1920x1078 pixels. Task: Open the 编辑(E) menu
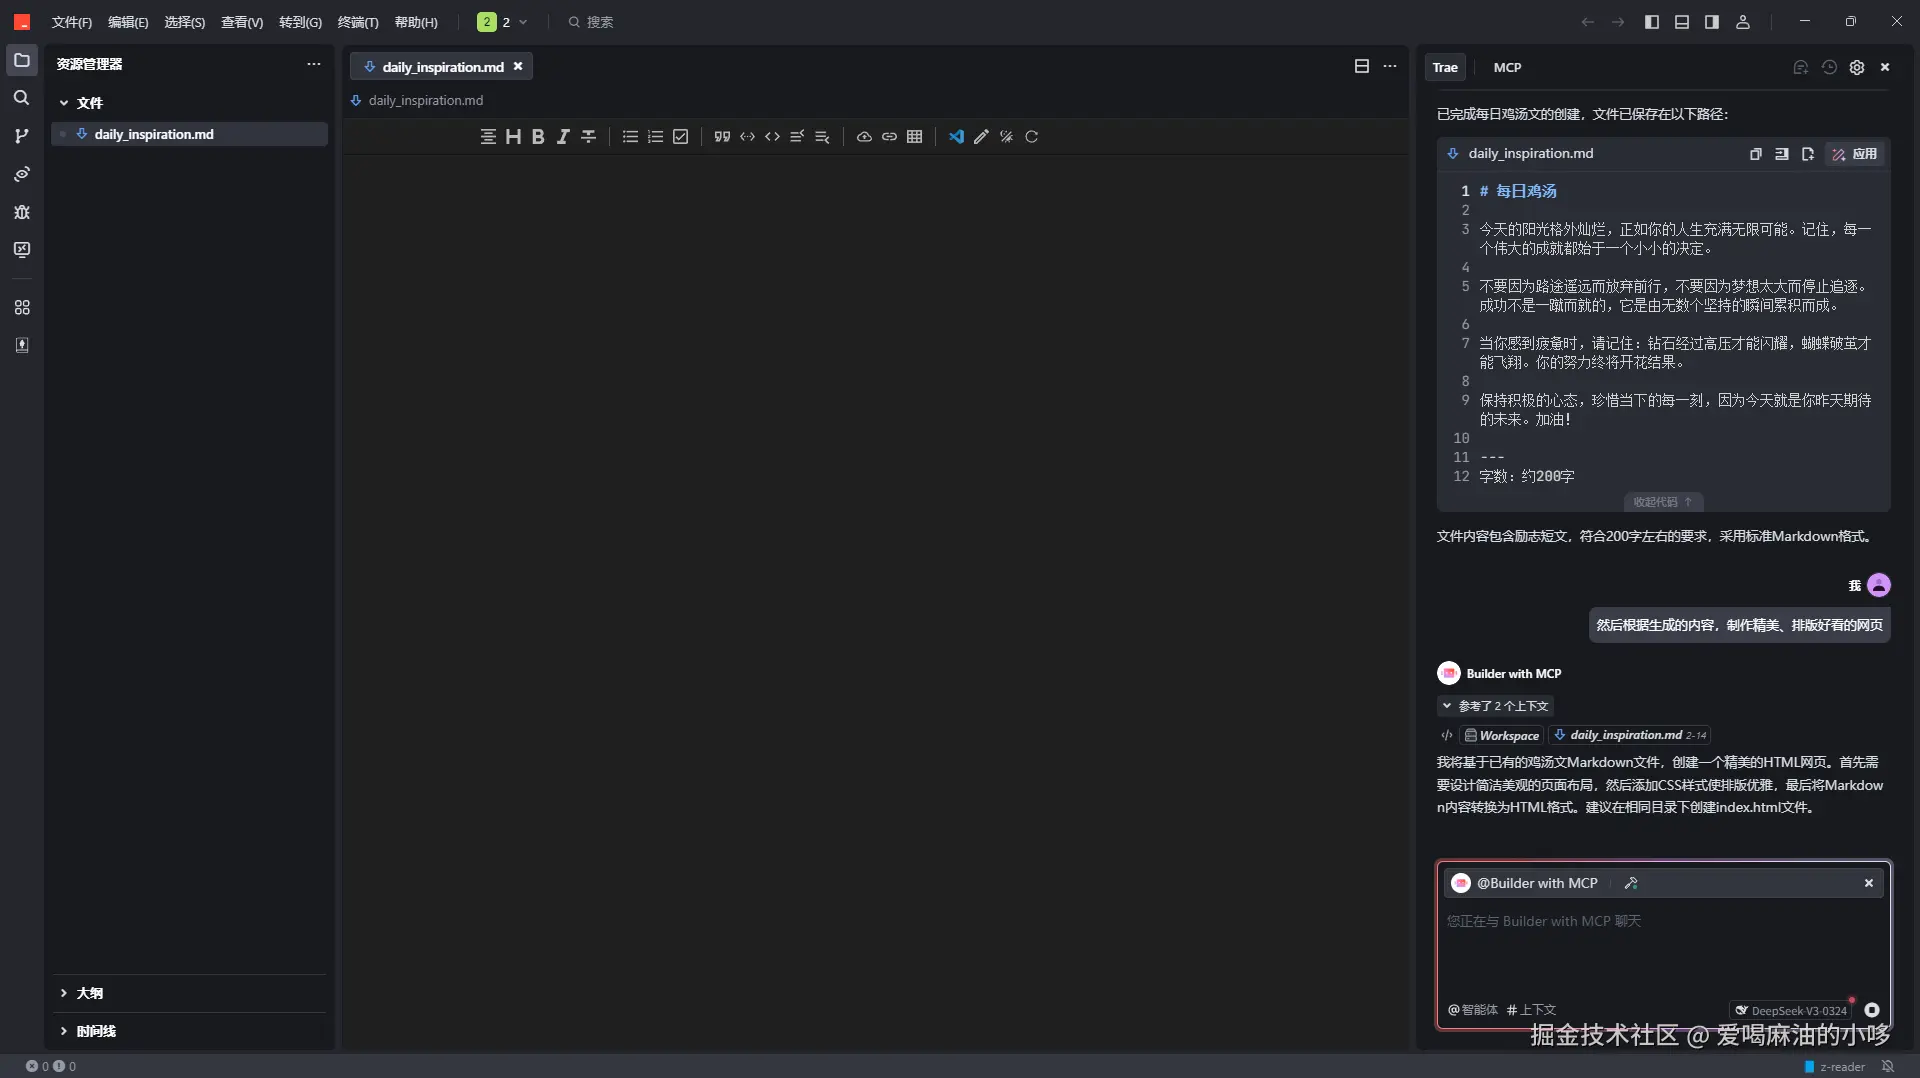128,22
